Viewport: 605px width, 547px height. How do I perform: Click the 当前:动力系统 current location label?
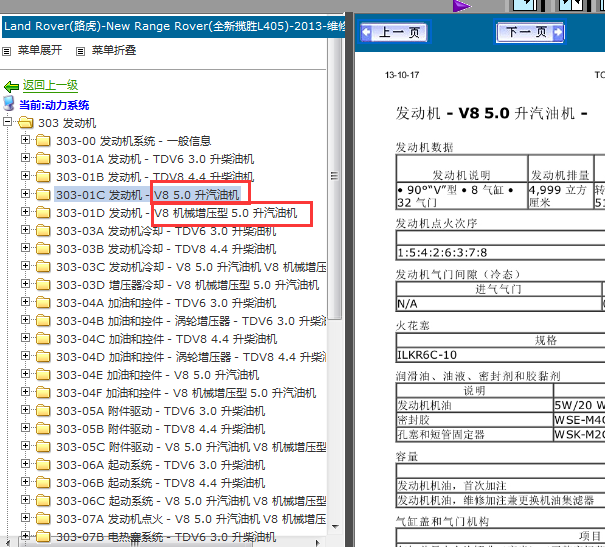54,105
